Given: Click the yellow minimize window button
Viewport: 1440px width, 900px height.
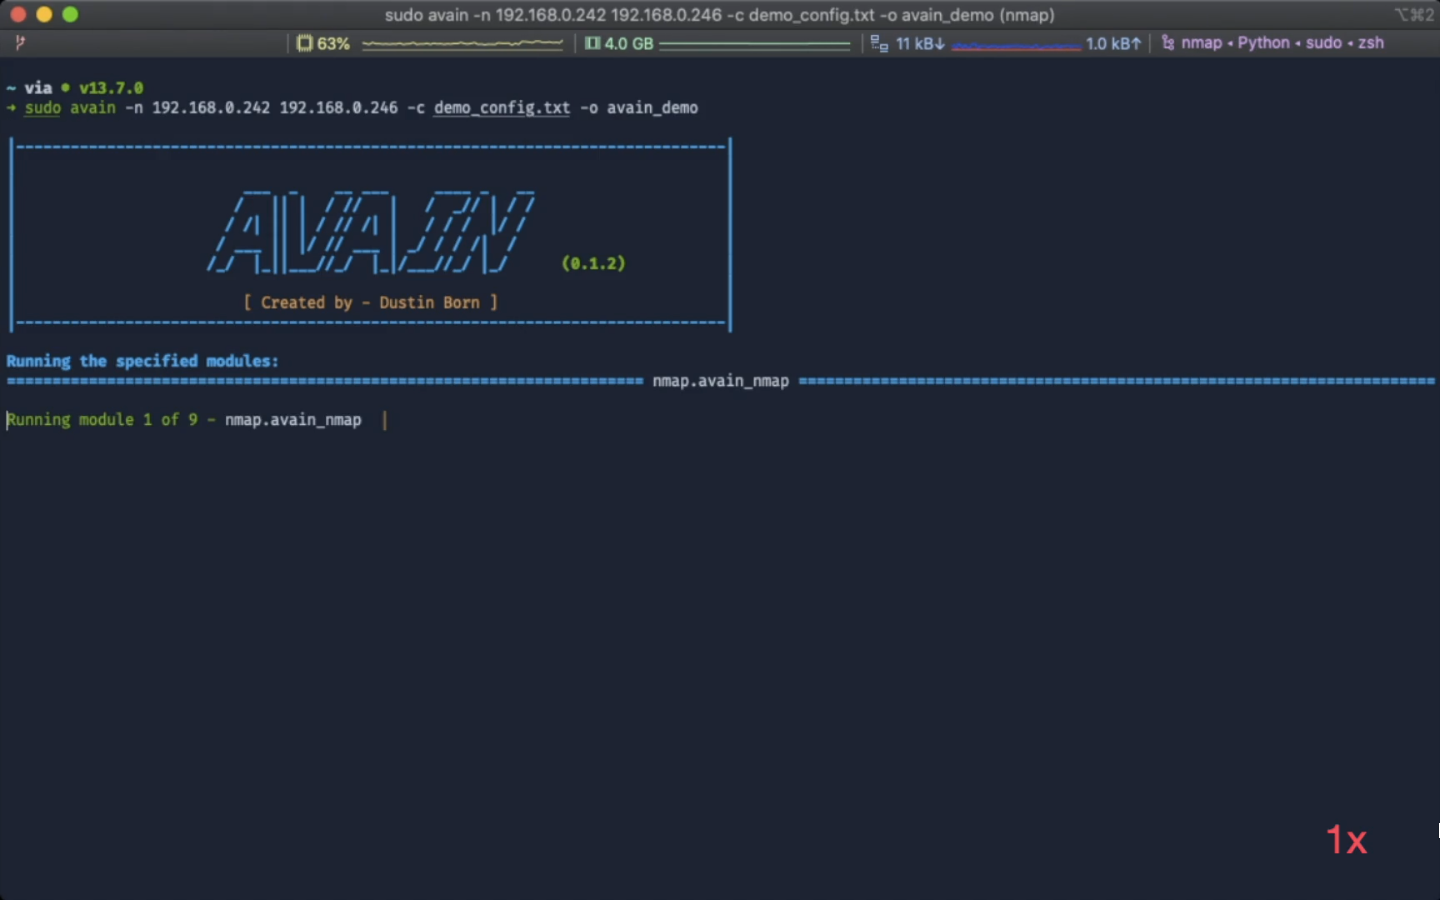Looking at the screenshot, I should point(44,14).
